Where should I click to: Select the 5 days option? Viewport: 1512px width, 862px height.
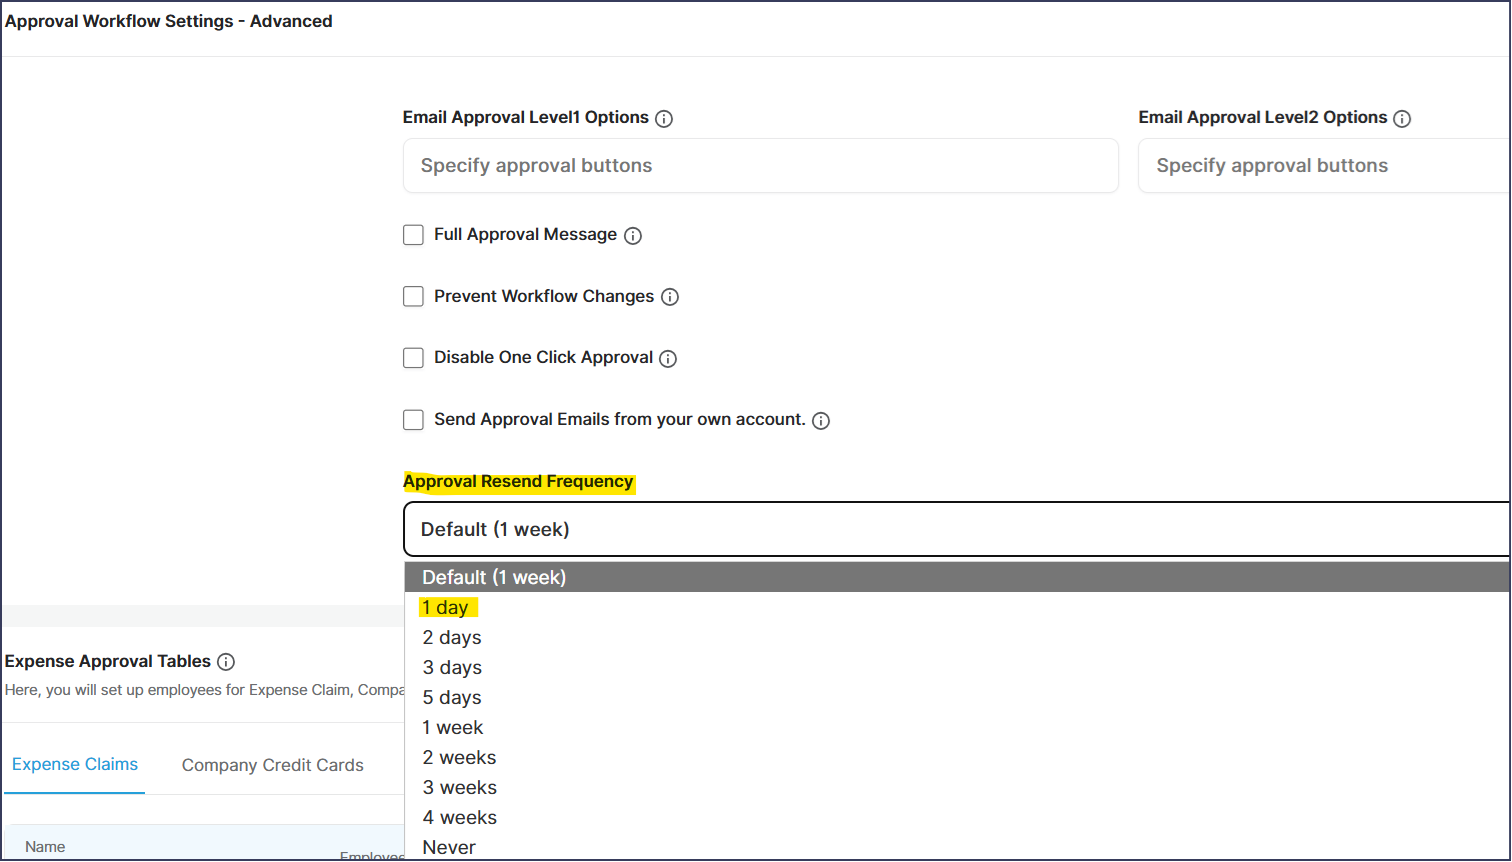coord(958,697)
